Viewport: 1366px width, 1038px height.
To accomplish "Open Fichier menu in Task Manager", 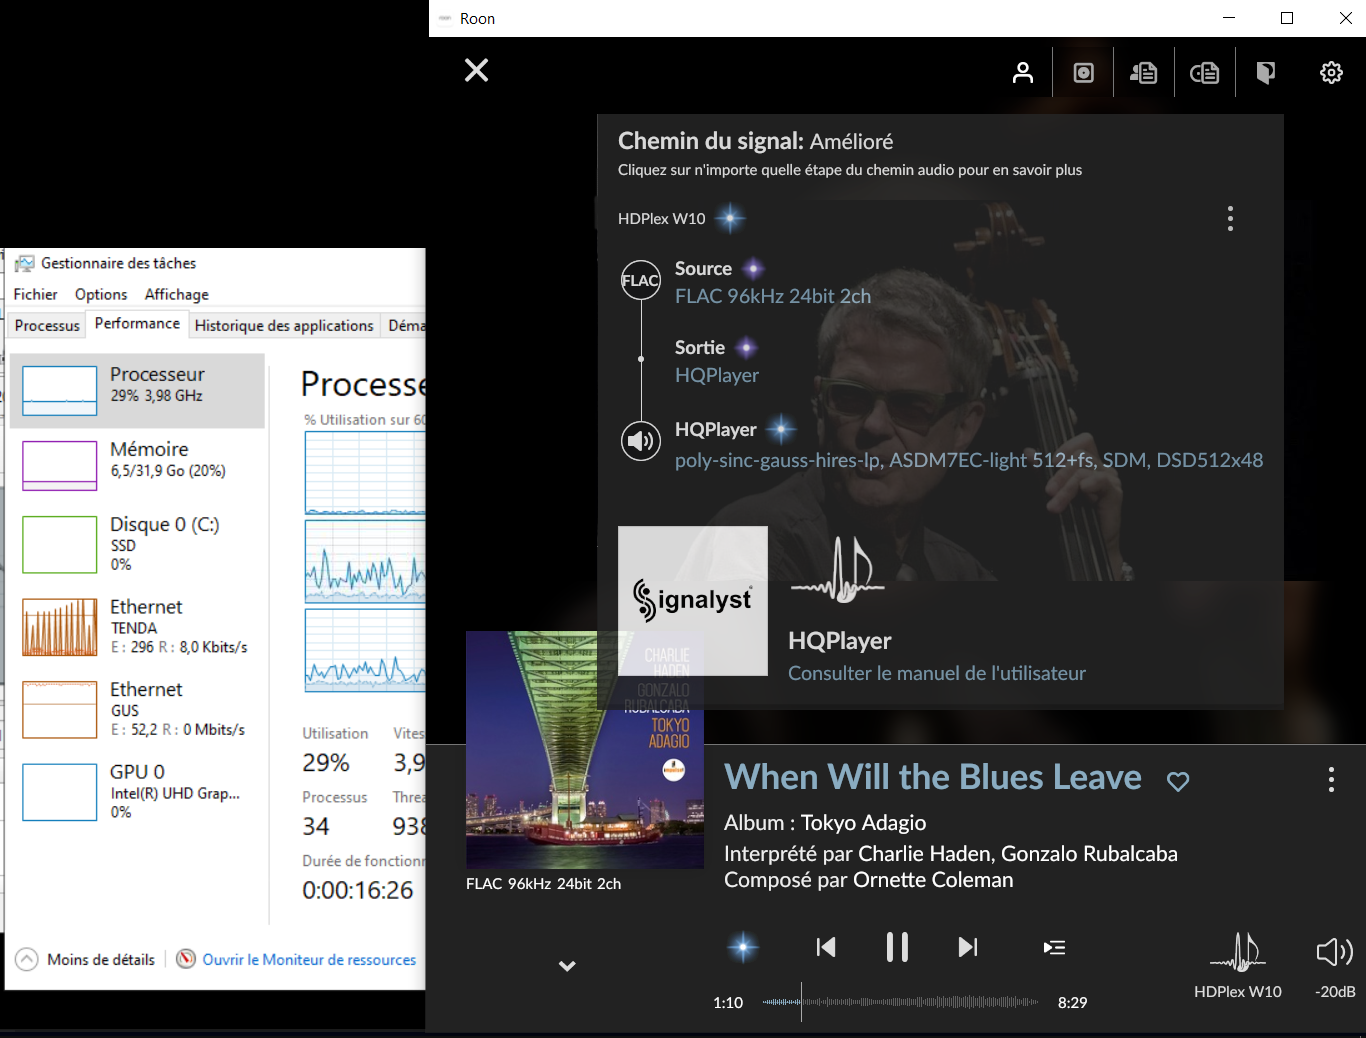I will [x=35, y=294].
